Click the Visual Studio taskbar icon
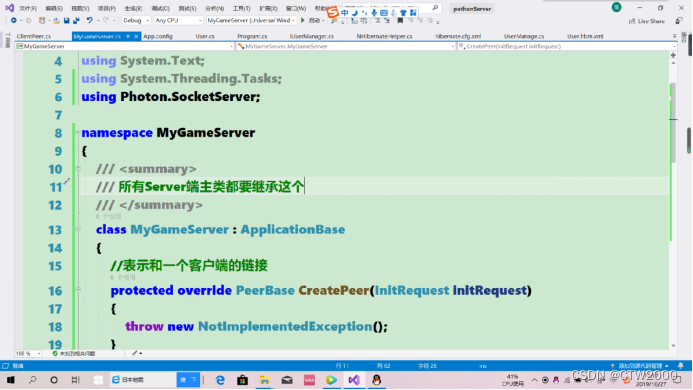 point(354,380)
